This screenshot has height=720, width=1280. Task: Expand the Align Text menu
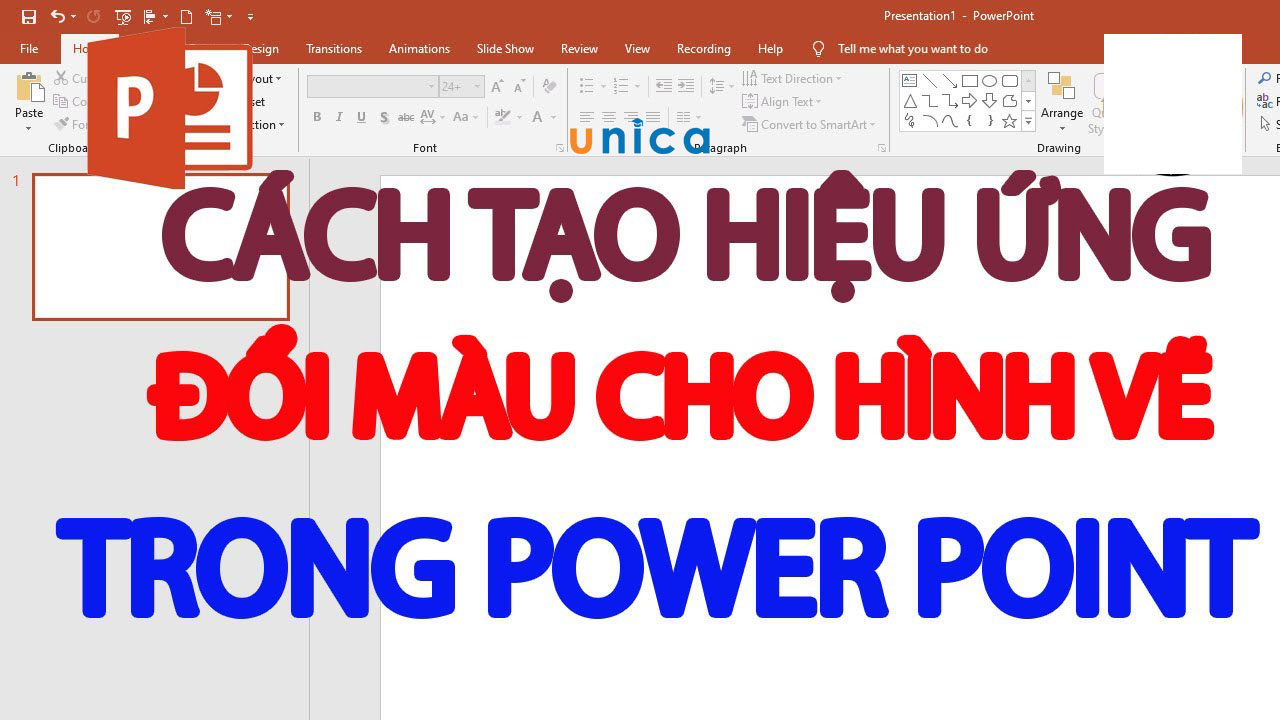[782, 102]
